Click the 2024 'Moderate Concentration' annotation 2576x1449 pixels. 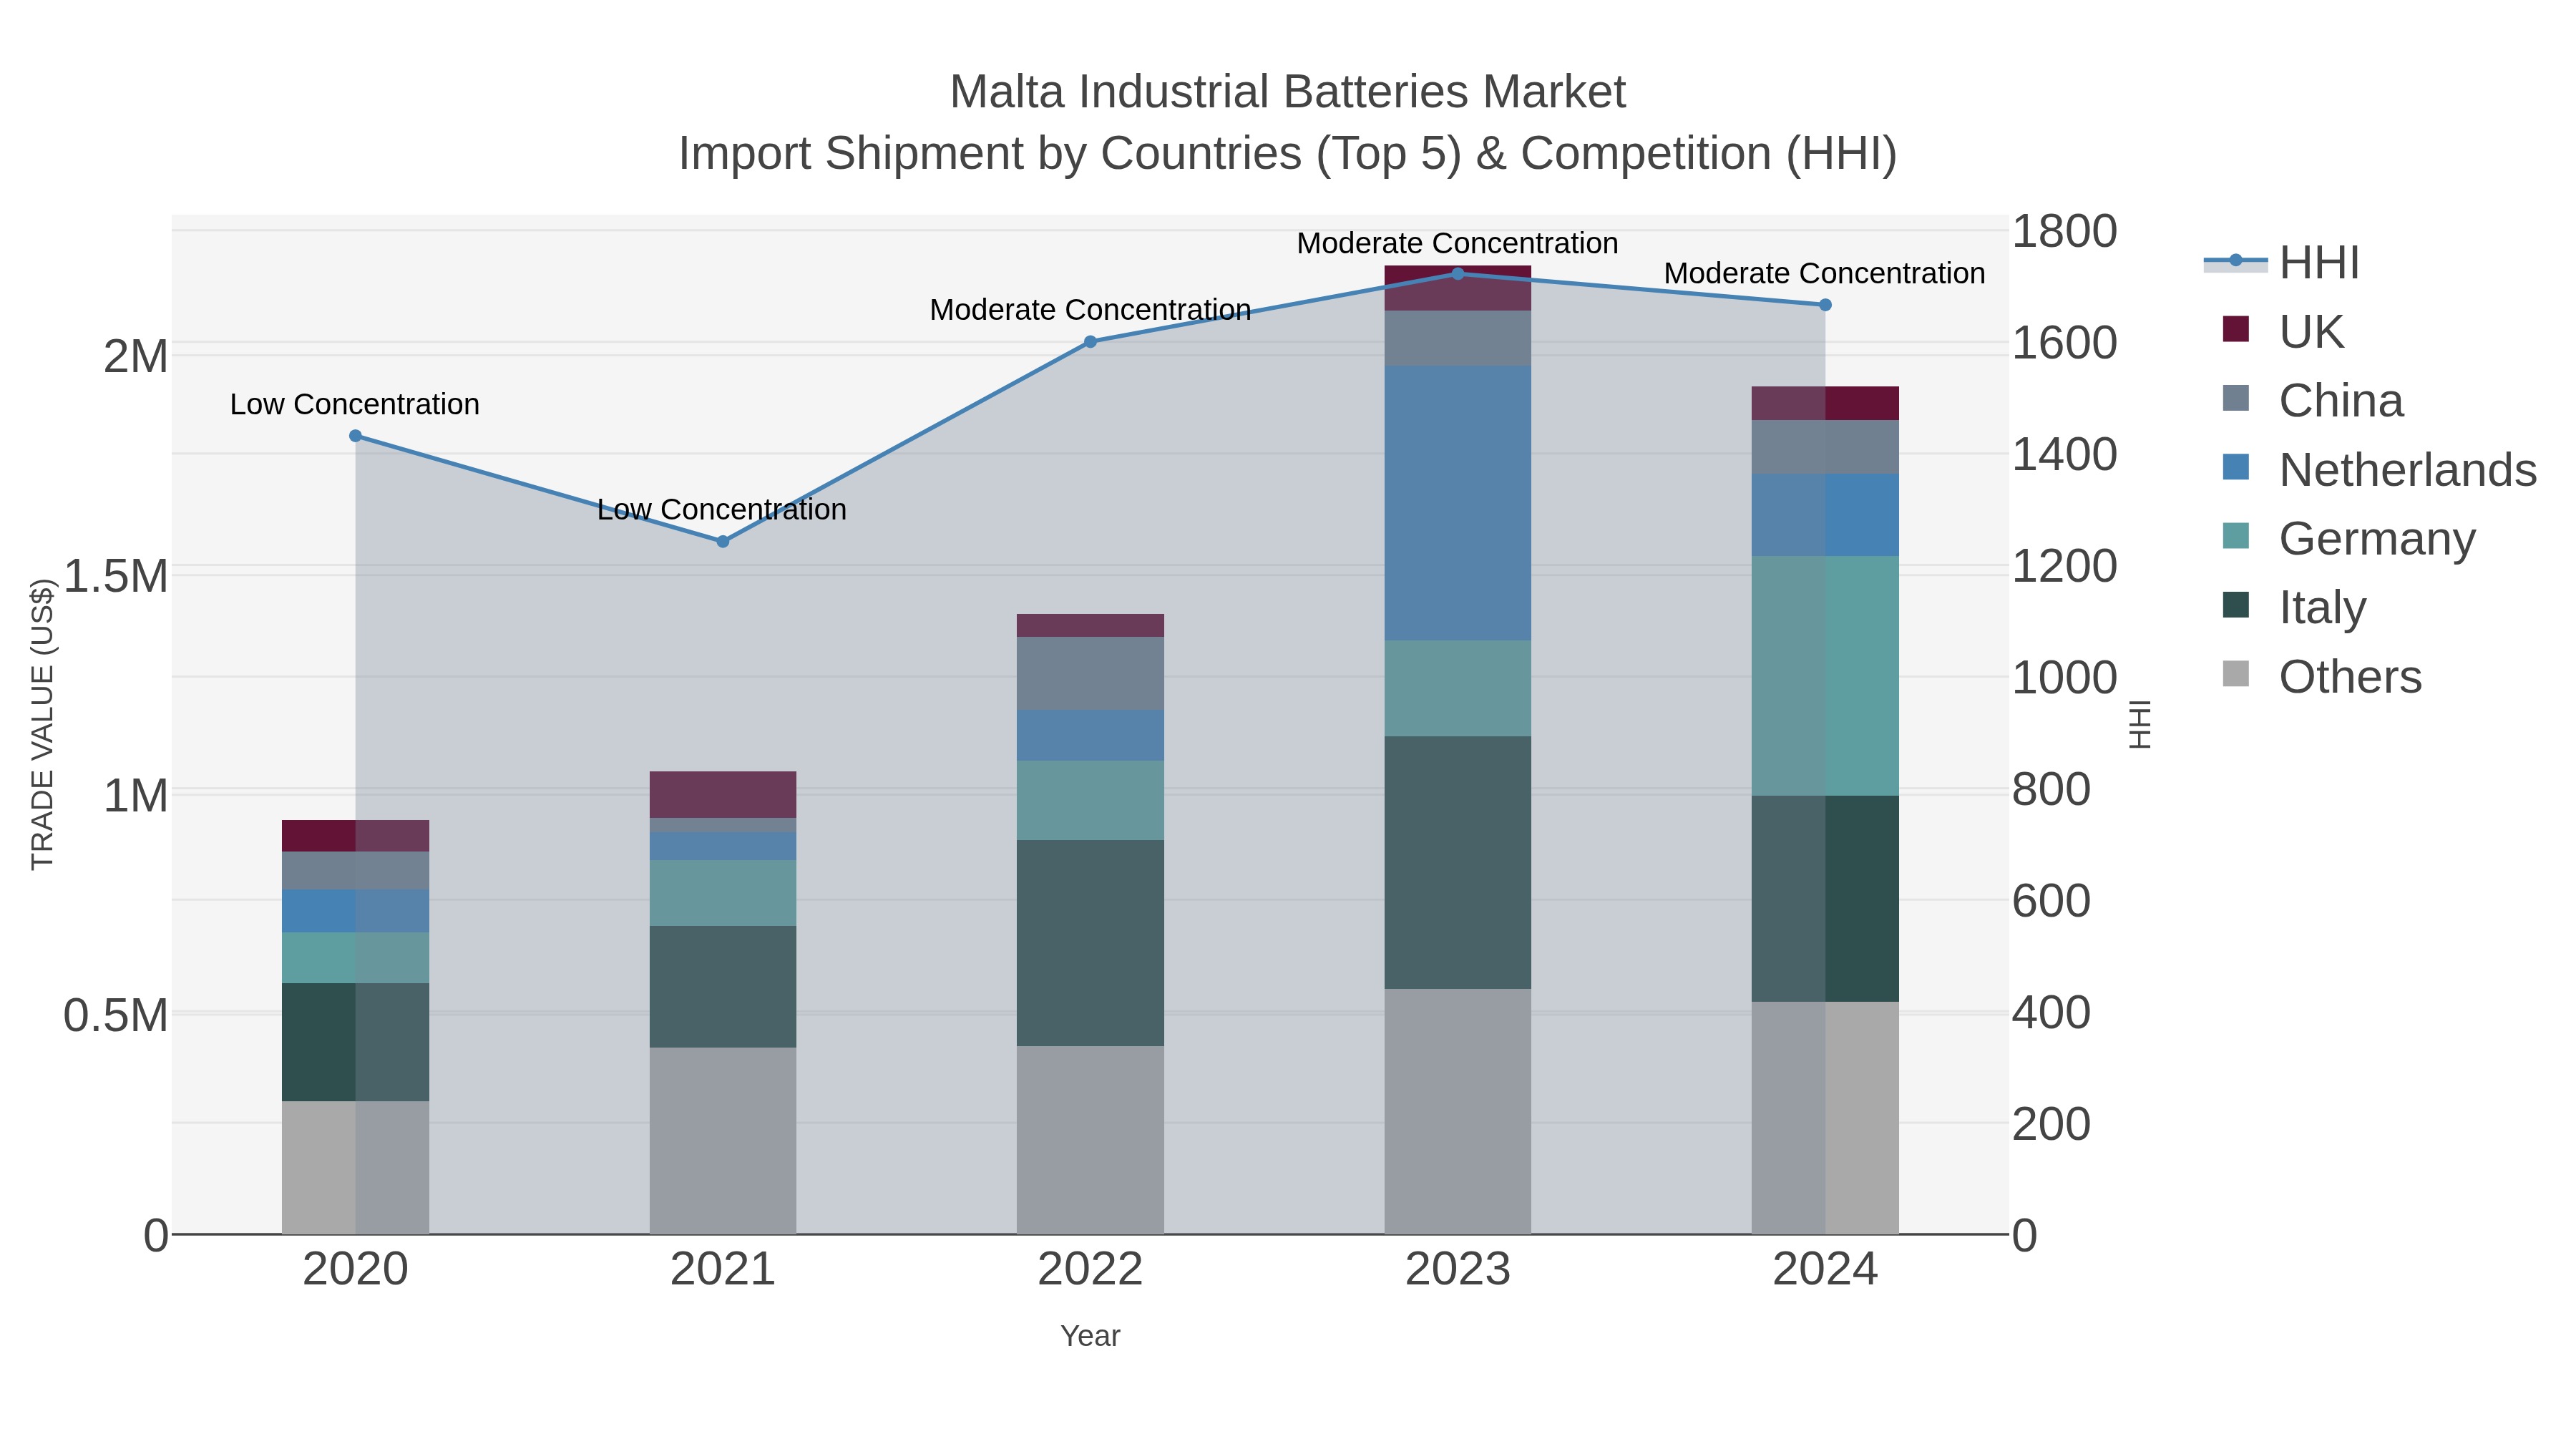point(1825,273)
